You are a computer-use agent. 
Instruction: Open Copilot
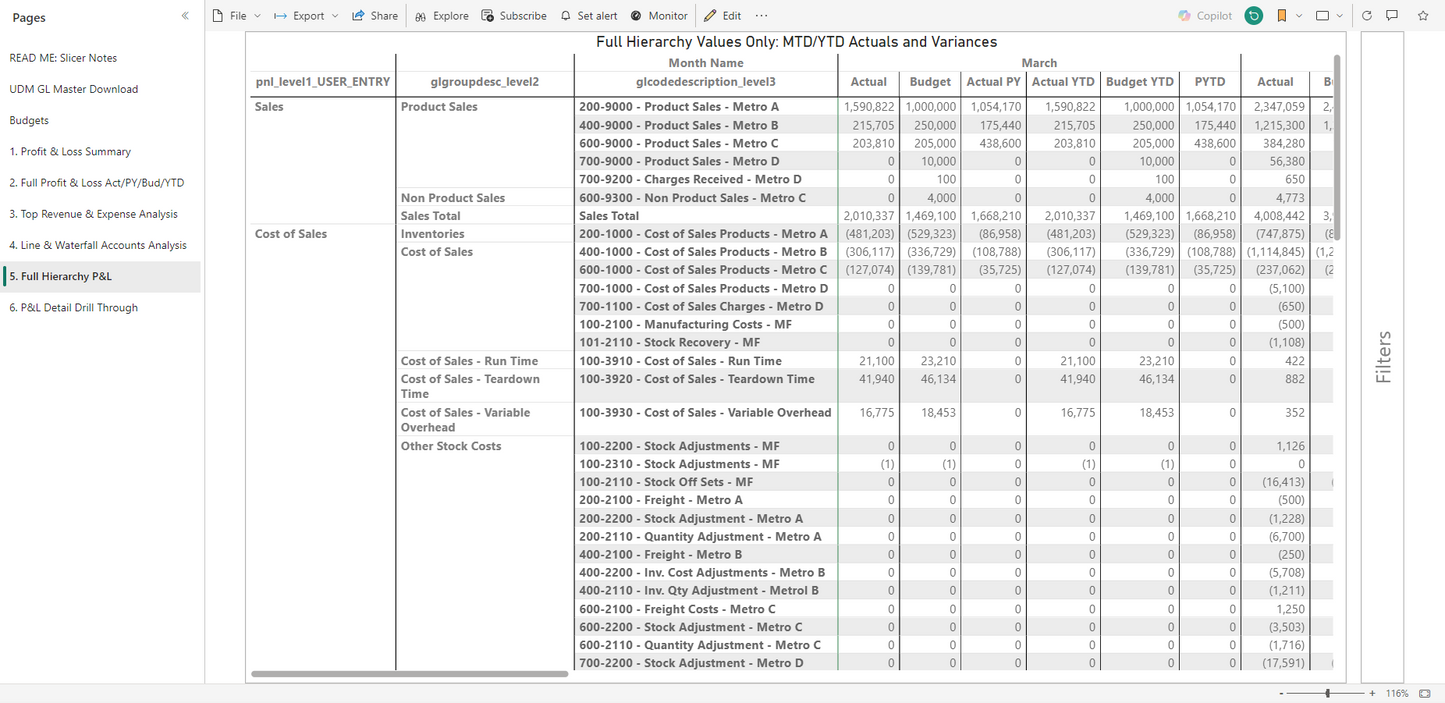[1205, 16]
